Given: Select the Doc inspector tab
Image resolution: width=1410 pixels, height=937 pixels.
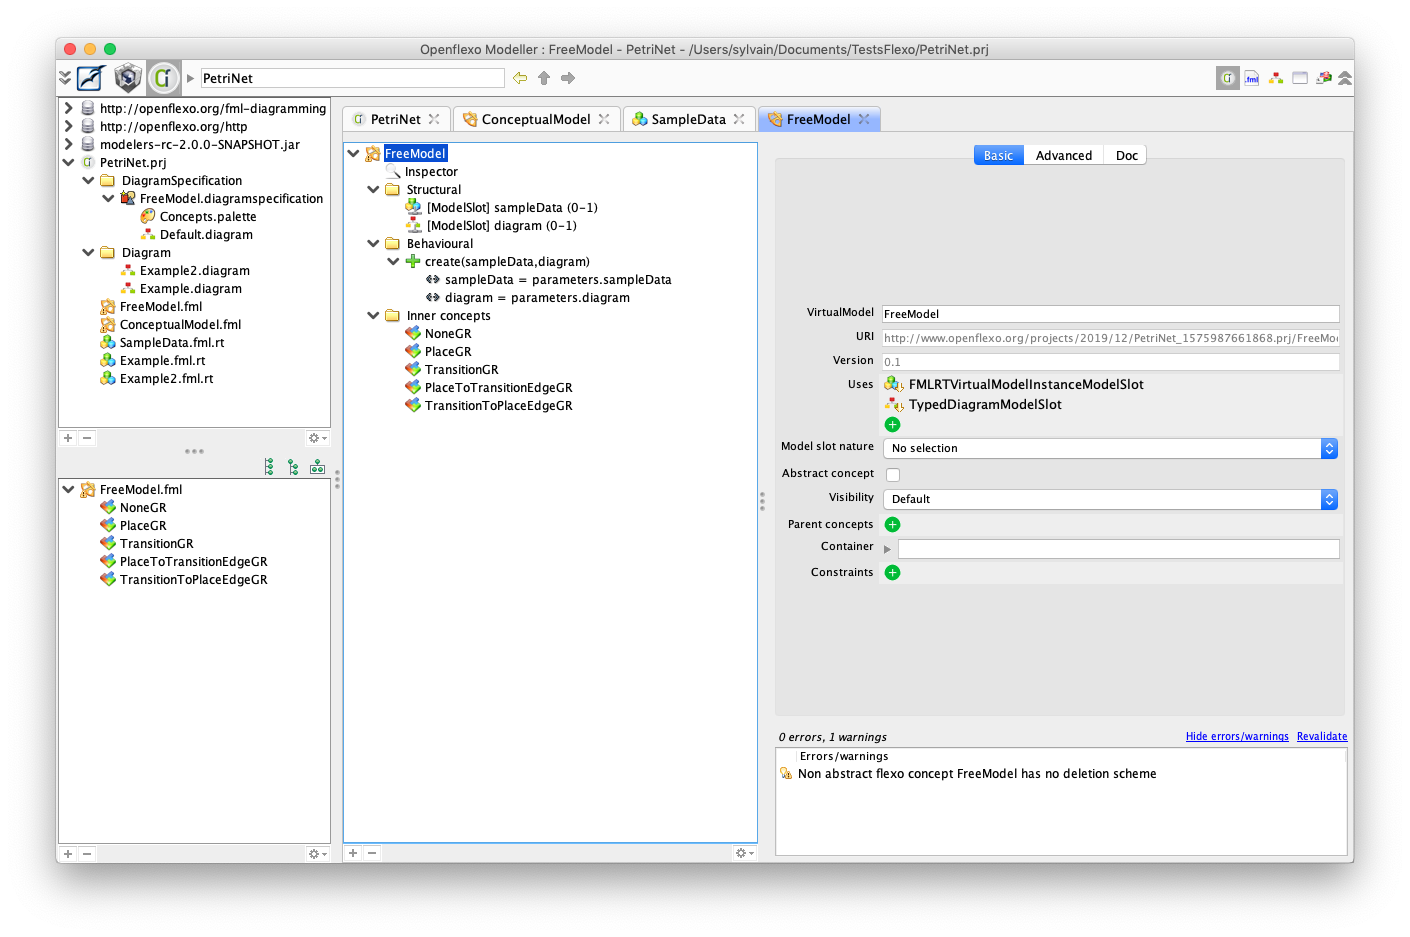Looking at the screenshot, I should [x=1126, y=155].
